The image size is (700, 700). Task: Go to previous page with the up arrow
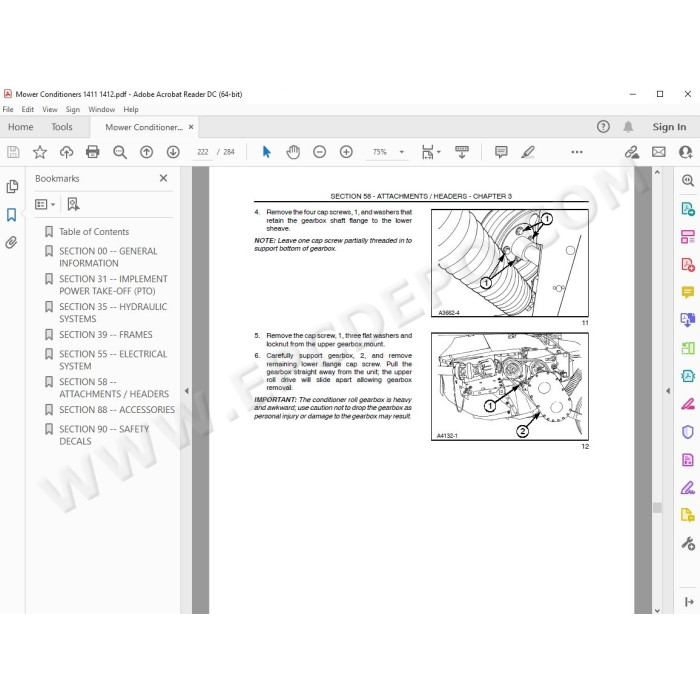tap(146, 152)
